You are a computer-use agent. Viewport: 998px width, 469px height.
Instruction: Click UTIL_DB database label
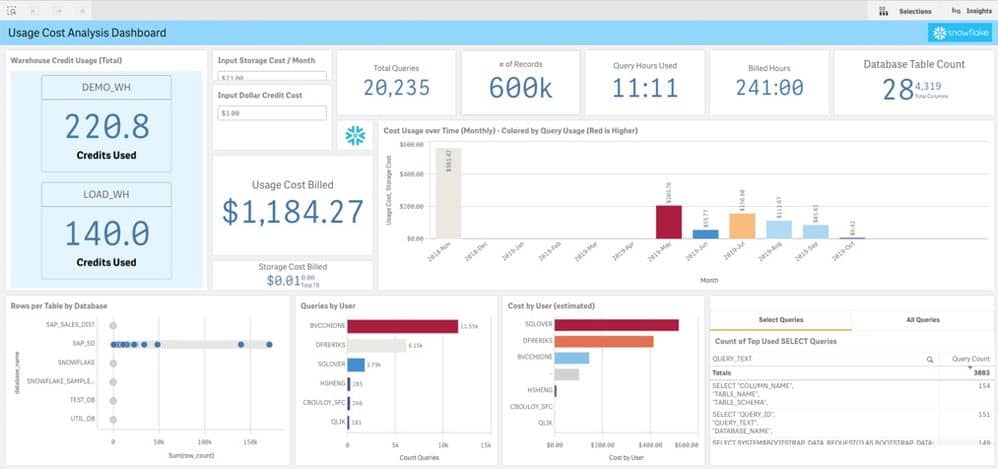[83, 419]
